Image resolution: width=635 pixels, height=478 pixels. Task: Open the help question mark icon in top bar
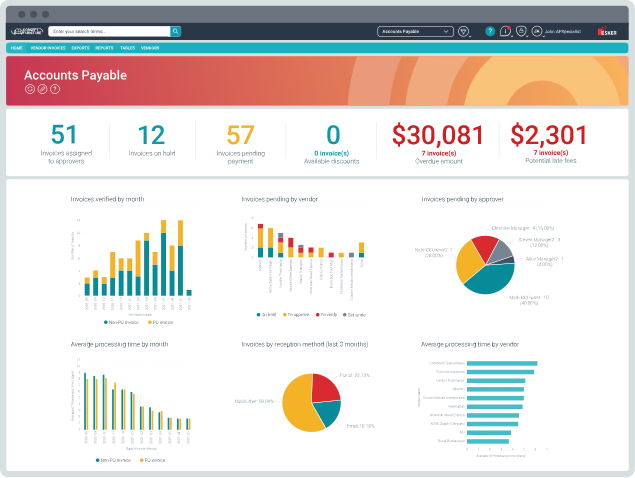point(490,31)
